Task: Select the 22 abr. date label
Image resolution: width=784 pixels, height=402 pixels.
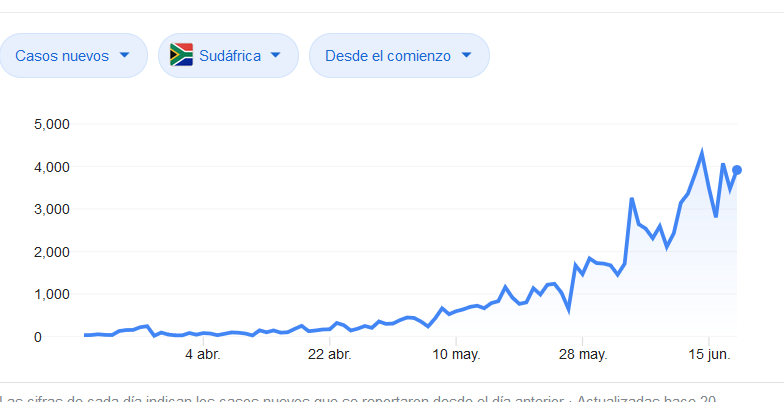Action: tap(328, 354)
